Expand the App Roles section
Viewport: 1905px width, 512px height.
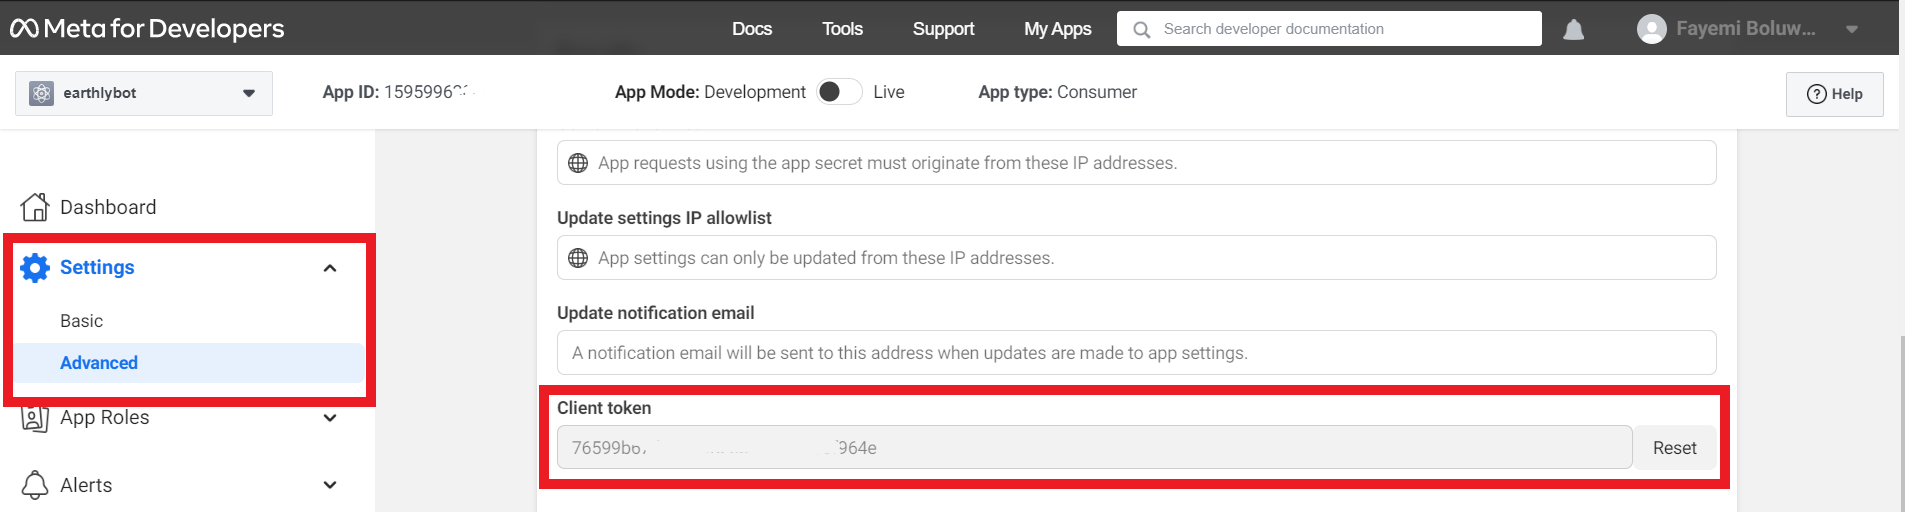click(330, 418)
